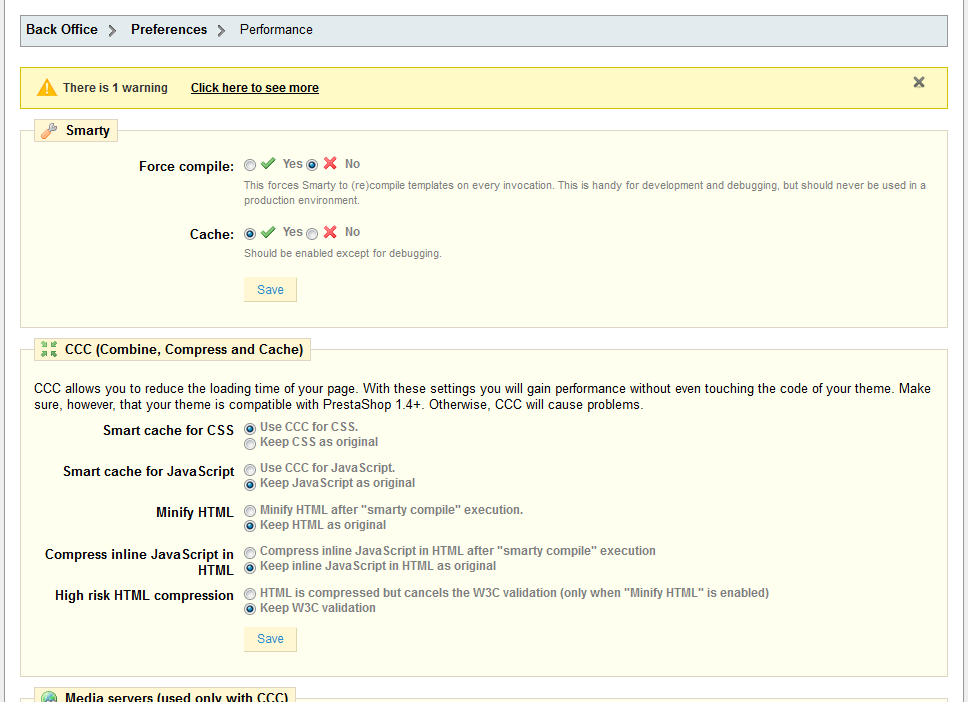
Task: Click the Media servers section heading
Action: 177,697
